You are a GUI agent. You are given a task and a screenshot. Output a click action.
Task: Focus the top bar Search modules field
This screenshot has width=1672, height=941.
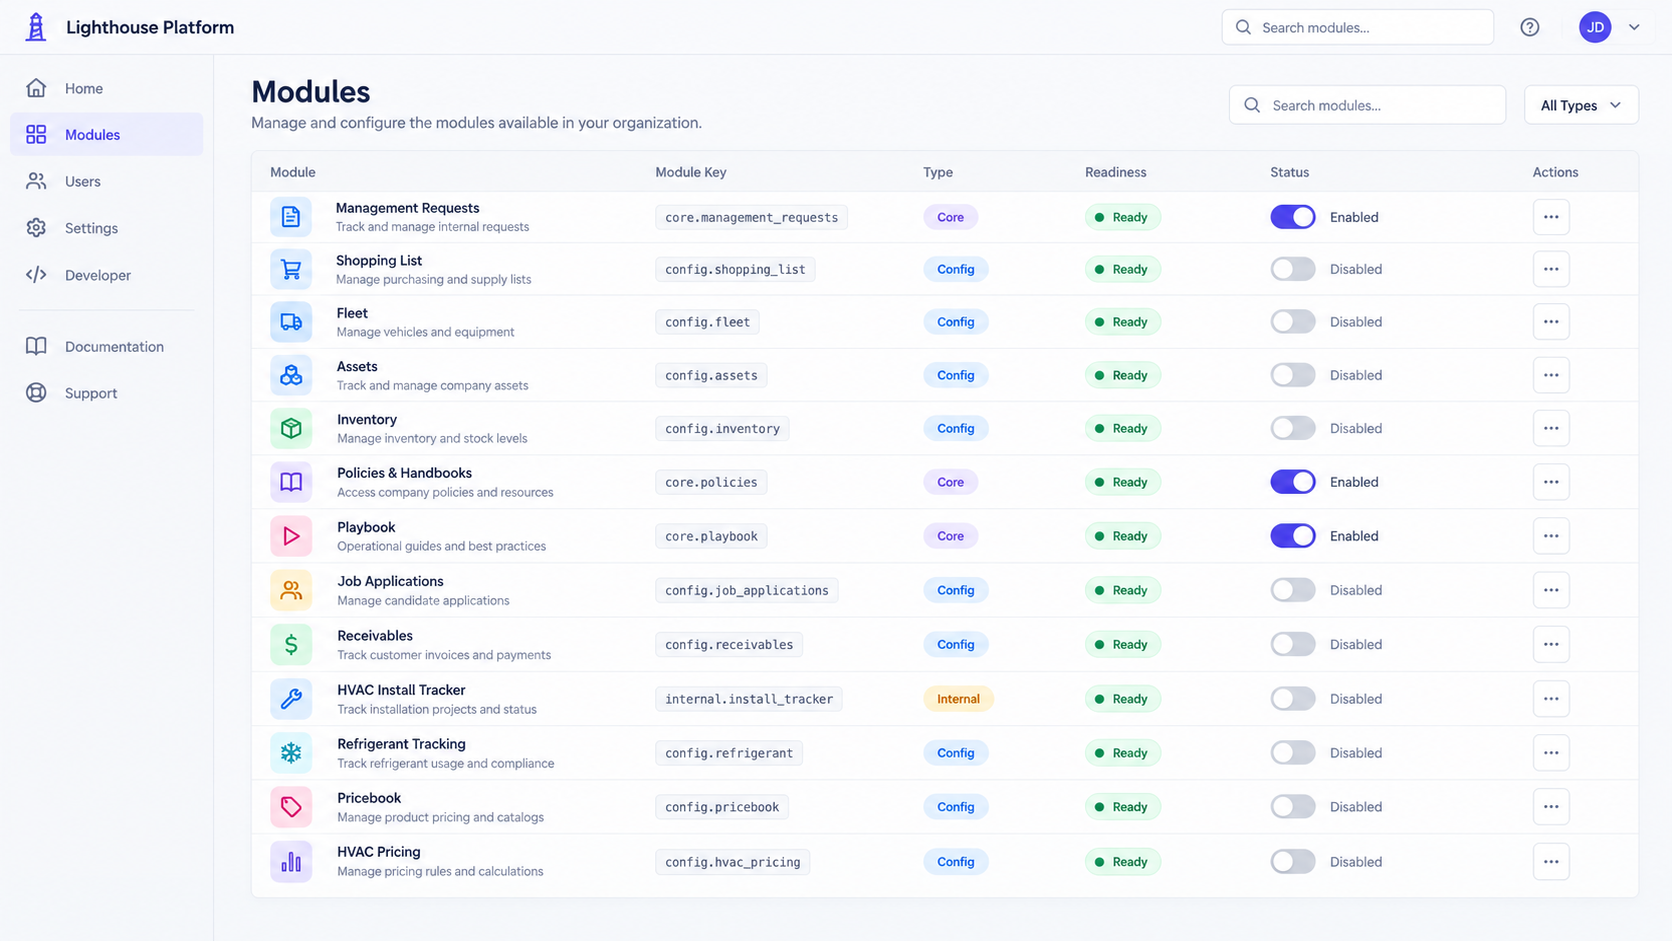click(x=1357, y=27)
